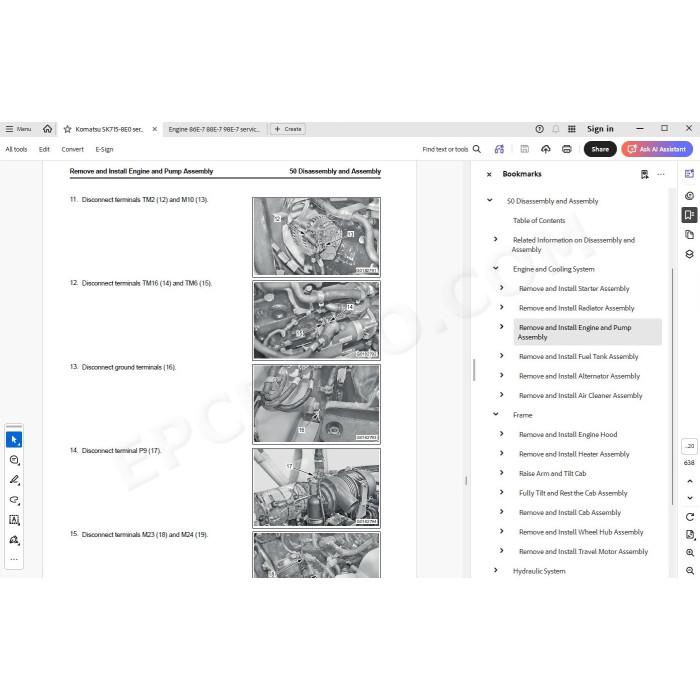Open page thumbnails icon in right rail
This screenshot has height=700, width=700.
point(689,235)
